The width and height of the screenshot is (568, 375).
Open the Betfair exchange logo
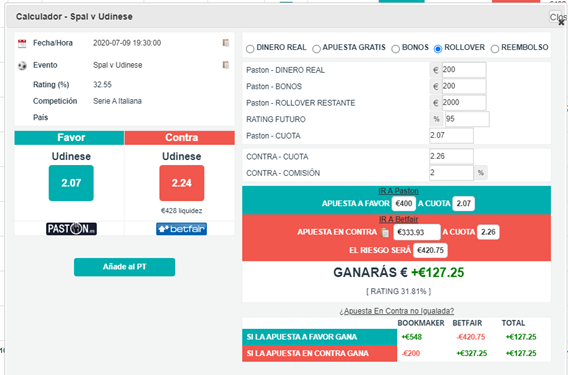(x=181, y=229)
